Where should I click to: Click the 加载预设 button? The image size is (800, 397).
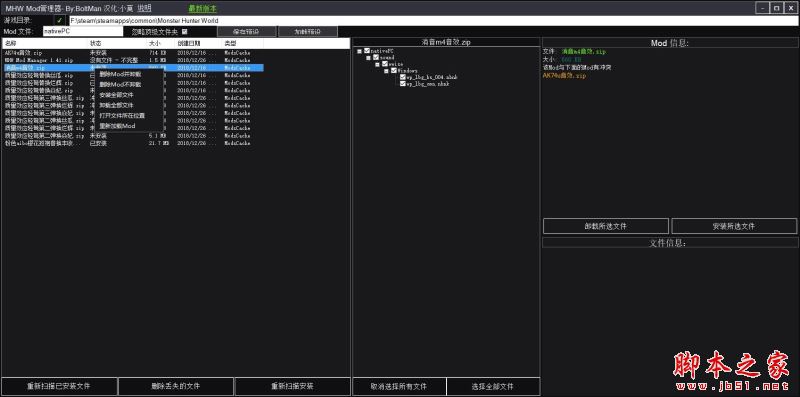tap(308, 32)
